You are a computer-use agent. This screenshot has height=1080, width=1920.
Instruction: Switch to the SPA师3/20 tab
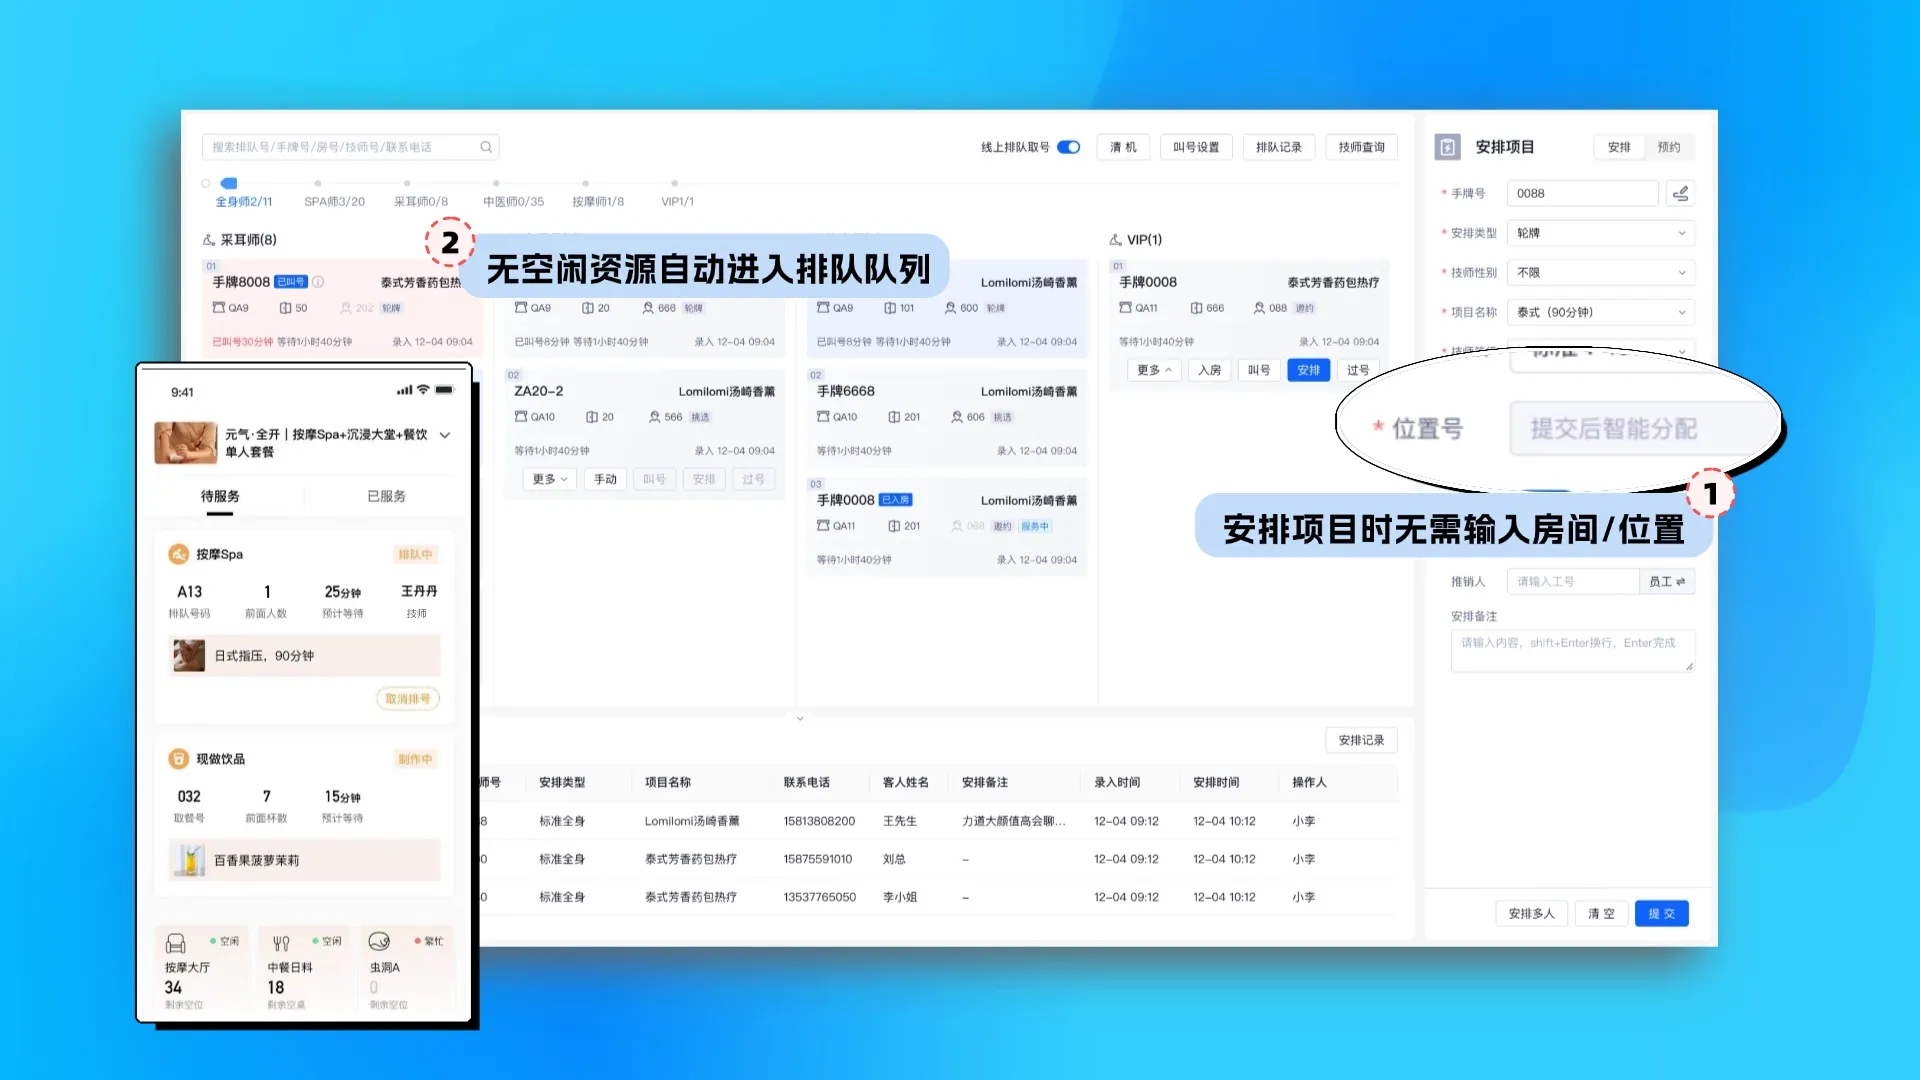pyautogui.click(x=335, y=201)
